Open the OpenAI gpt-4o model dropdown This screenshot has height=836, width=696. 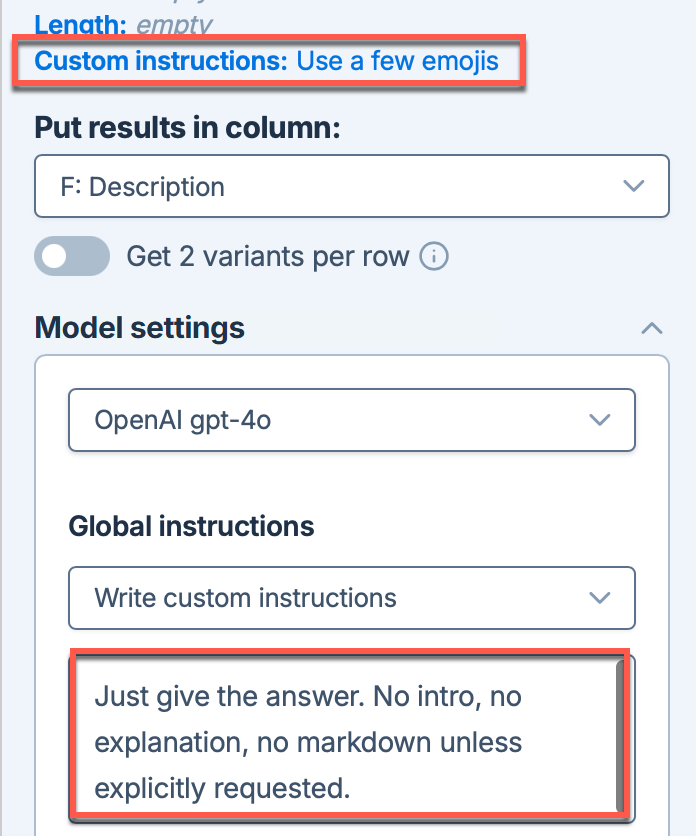350,420
